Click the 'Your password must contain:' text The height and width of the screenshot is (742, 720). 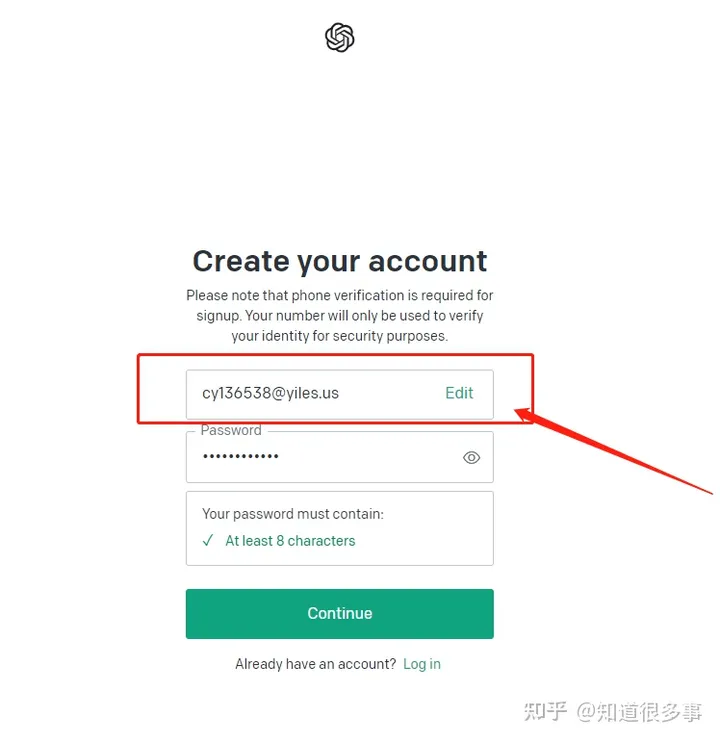click(293, 514)
